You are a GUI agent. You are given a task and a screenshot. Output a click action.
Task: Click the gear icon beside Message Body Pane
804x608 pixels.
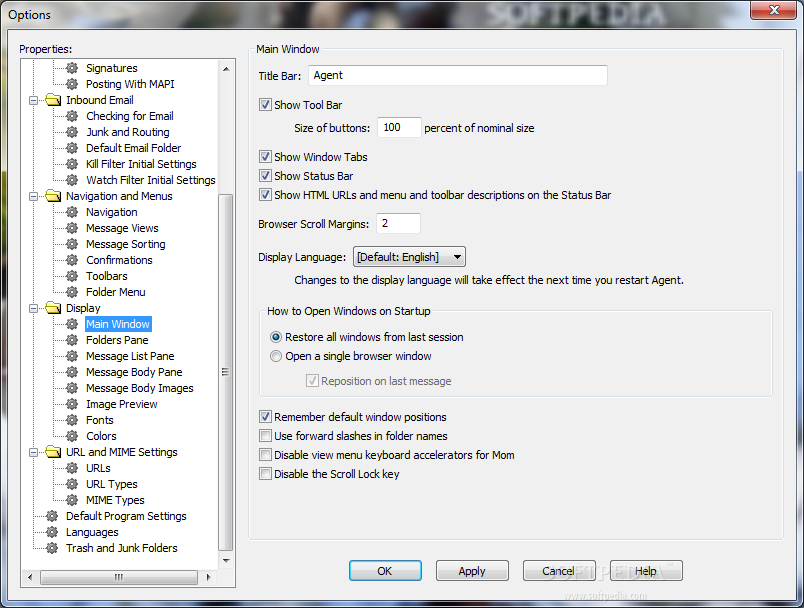click(72, 372)
